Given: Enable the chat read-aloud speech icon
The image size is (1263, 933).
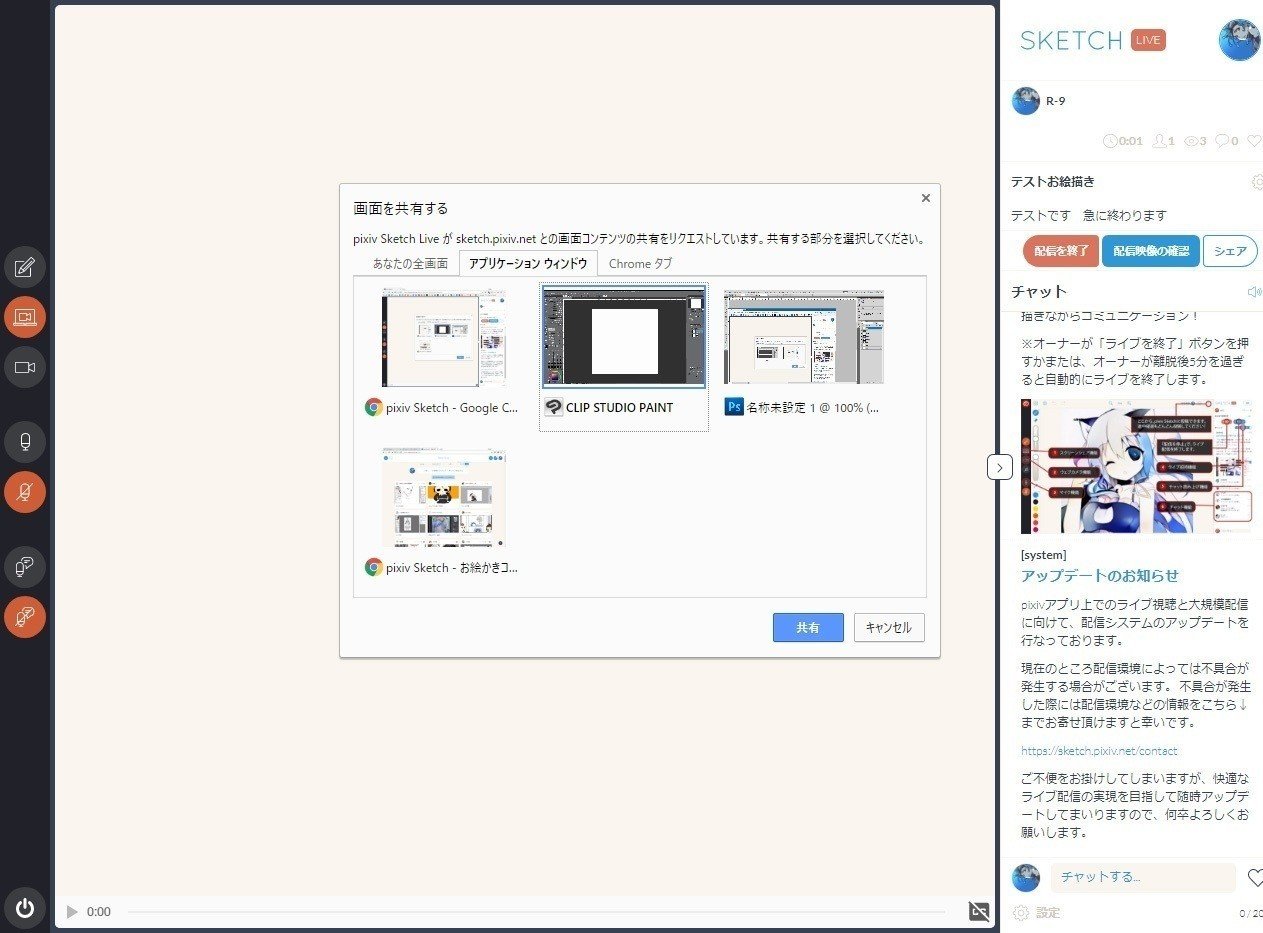Looking at the screenshot, I should point(25,567).
